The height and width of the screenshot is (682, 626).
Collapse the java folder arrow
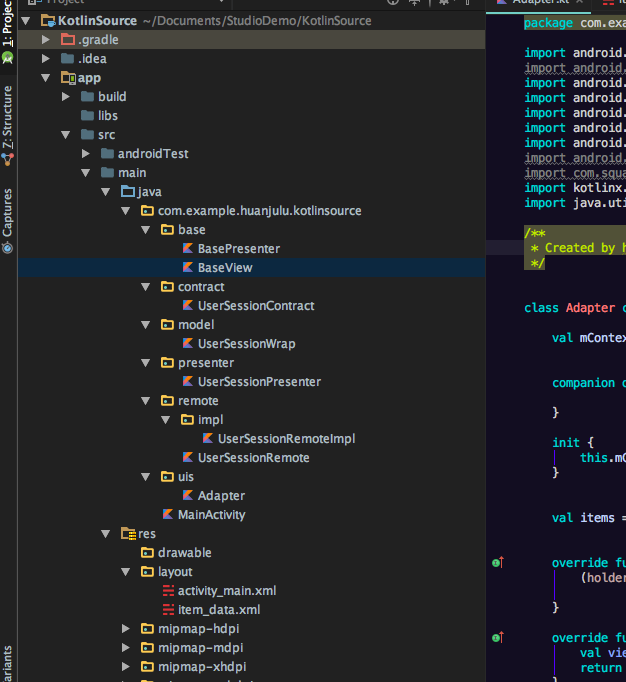pos(105,192)
